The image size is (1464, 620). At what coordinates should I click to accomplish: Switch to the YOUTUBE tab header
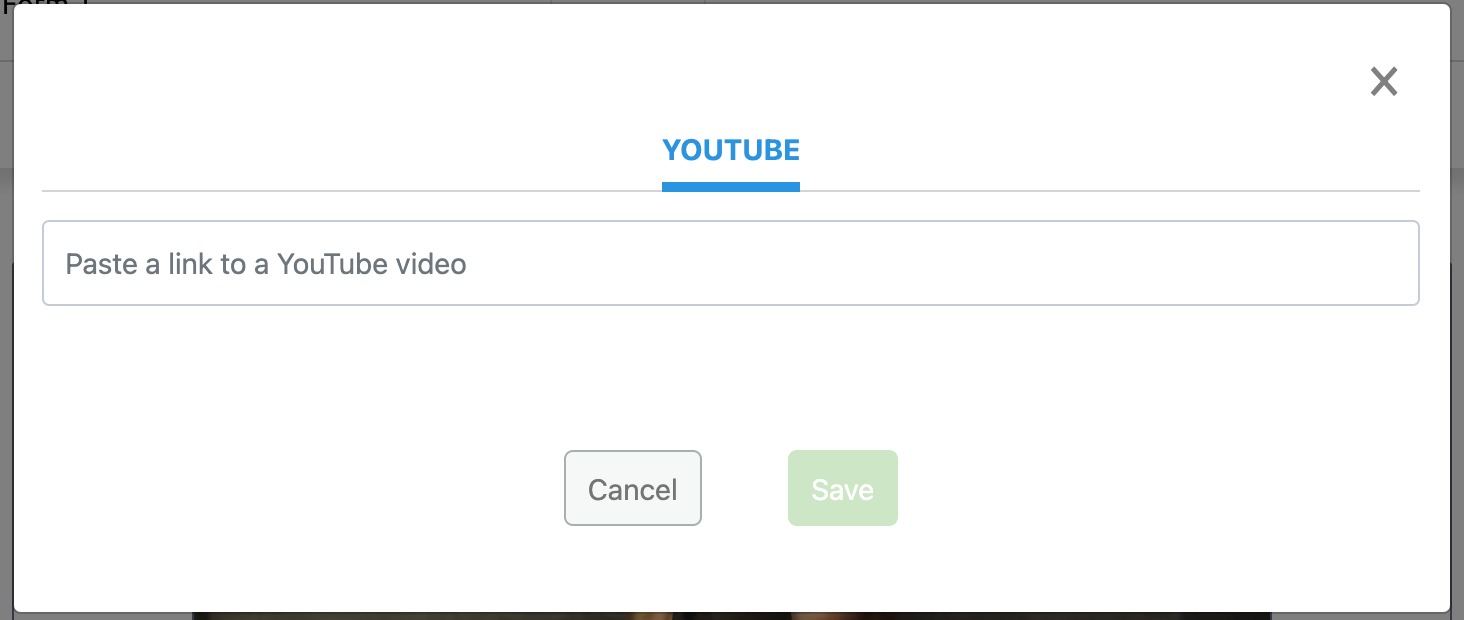click(x=731, y=151)
